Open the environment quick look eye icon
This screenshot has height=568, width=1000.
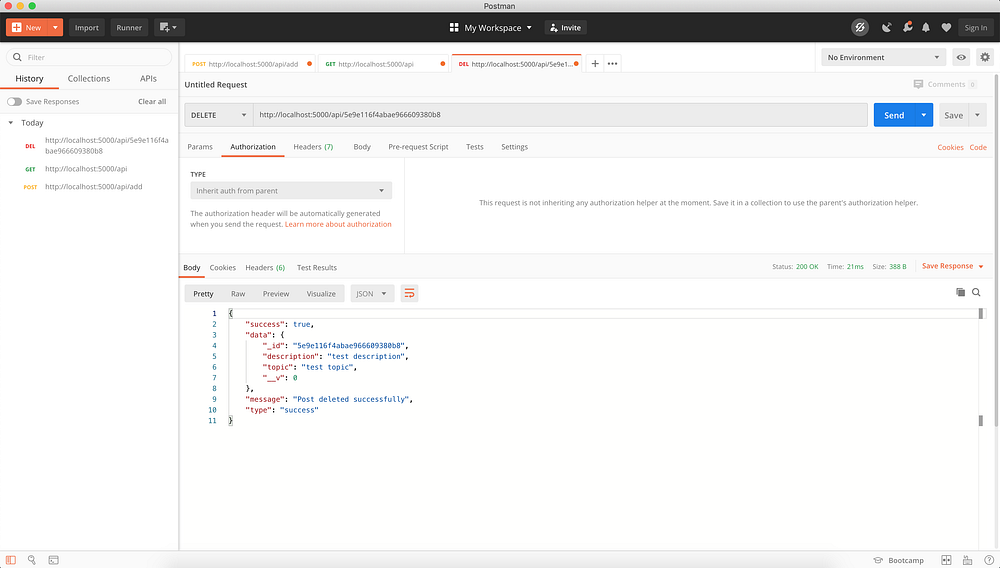(961, 57)
